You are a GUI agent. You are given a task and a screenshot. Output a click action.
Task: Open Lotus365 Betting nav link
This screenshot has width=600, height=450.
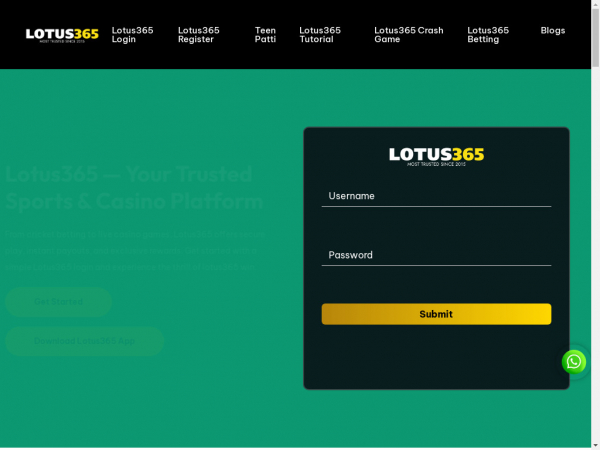tap(488, 35)
